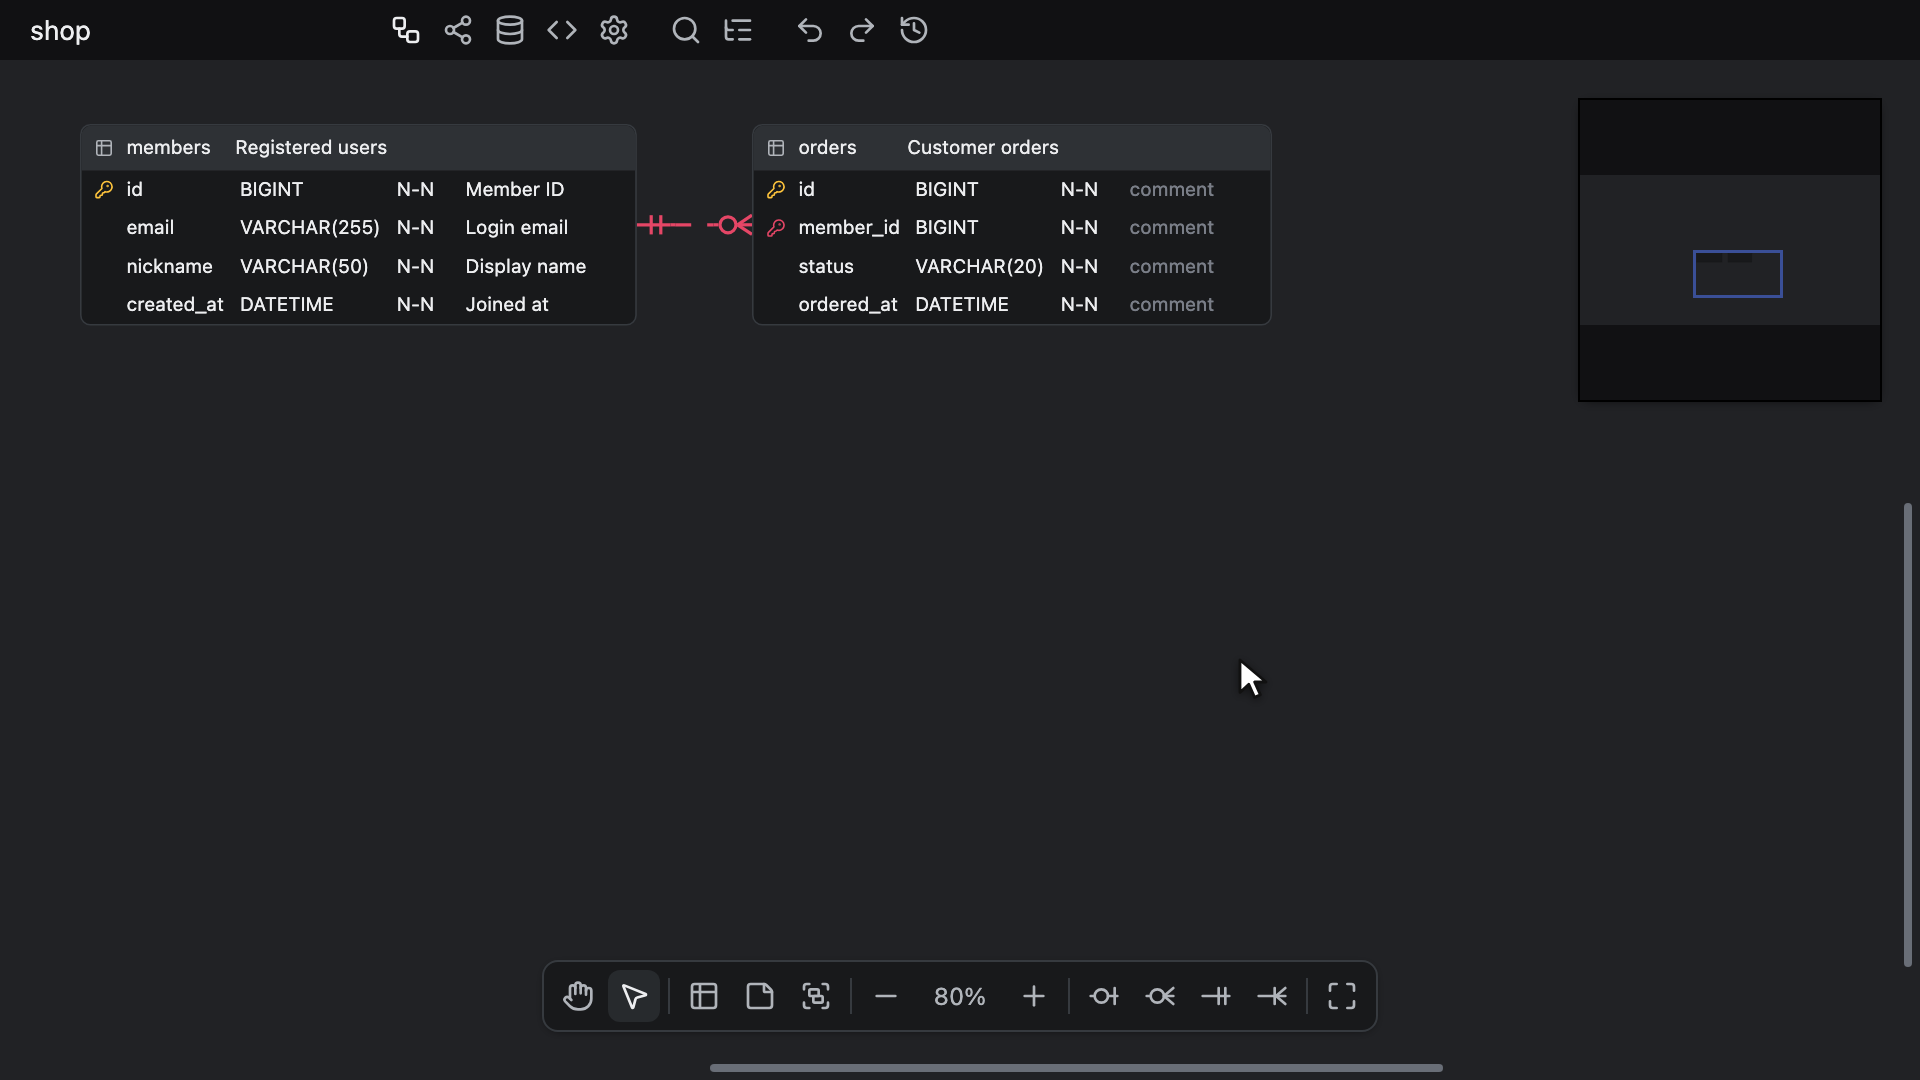Add a new table from bottom toolbar
Screen dimensions: 1920x1080
pyautogui.click(x=704, y=996)
